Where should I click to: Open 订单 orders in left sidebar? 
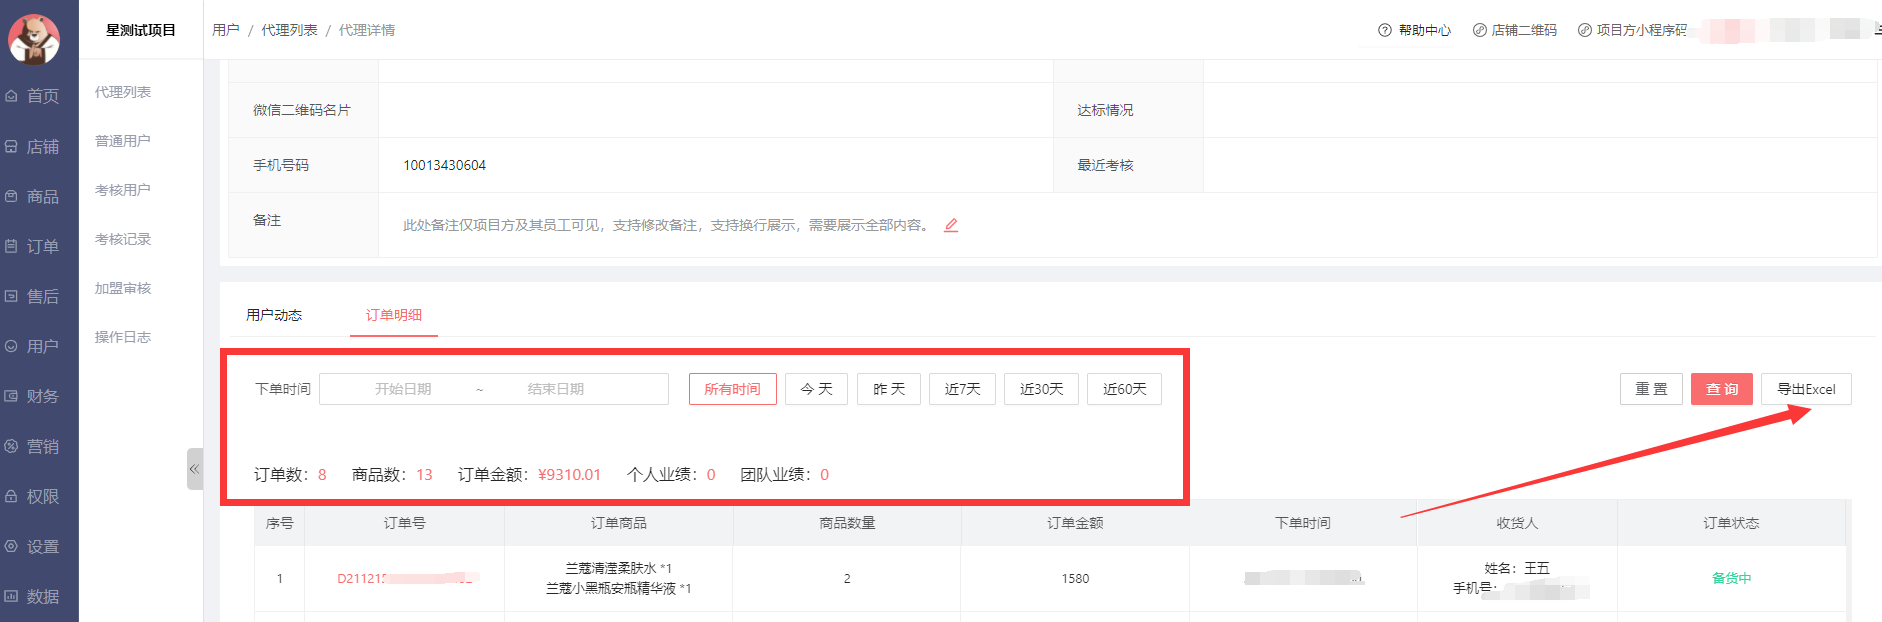pos(40,247)
